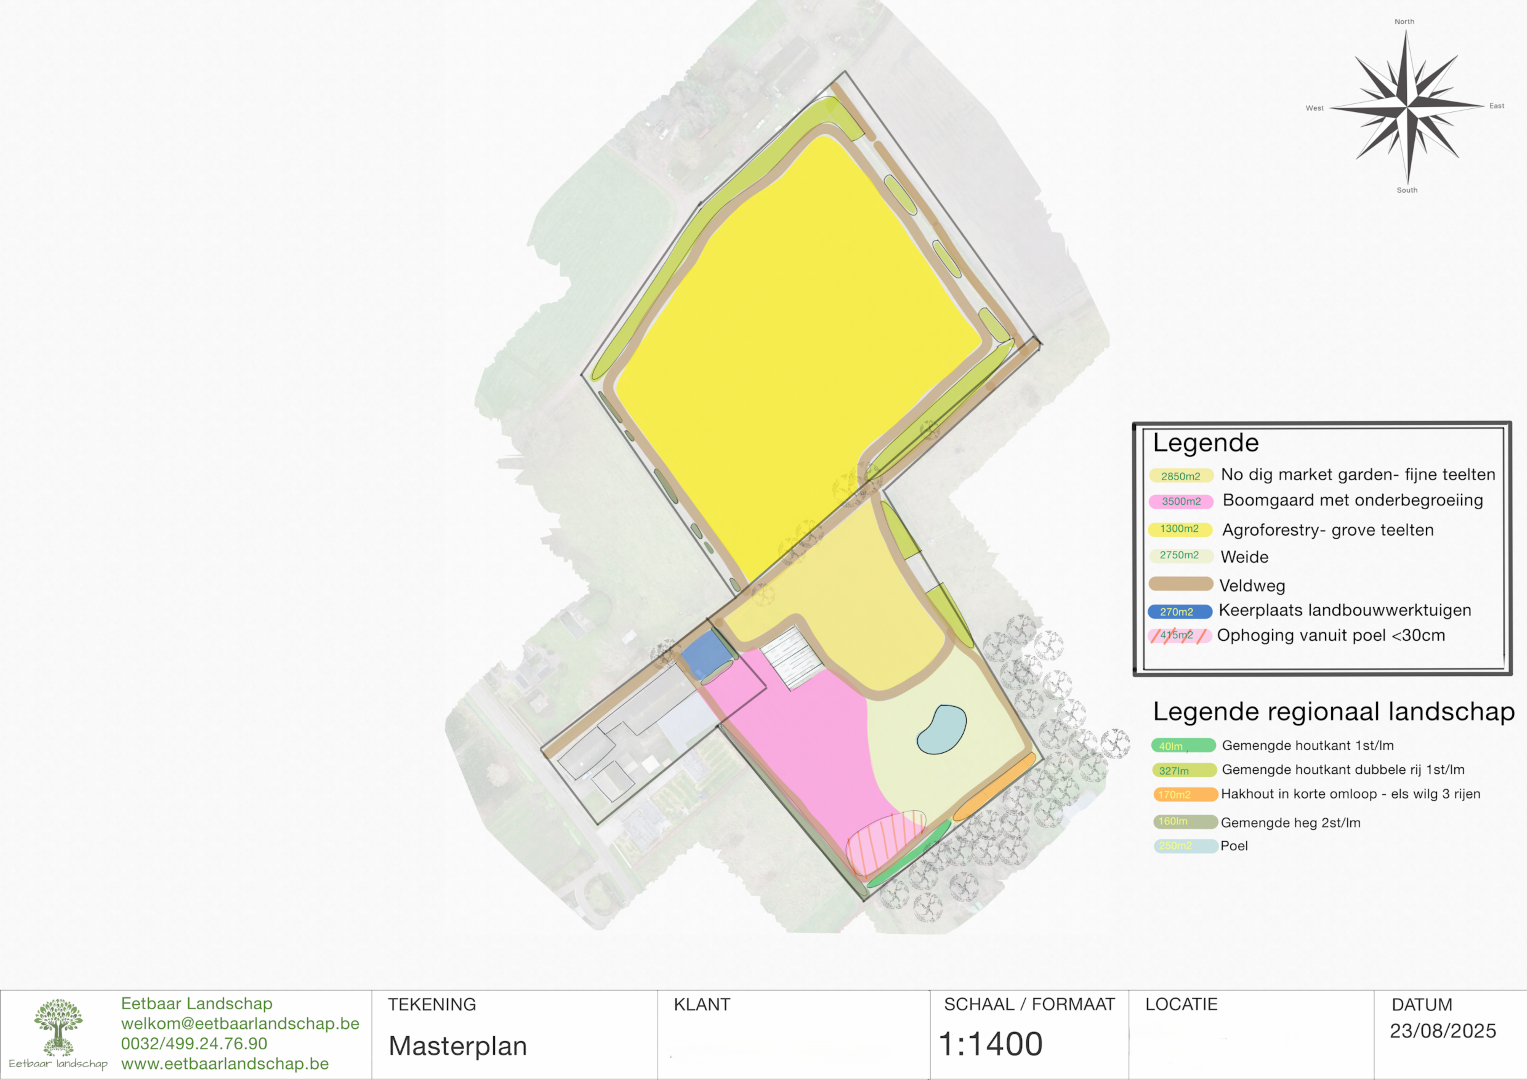Select the orange coppice strip on the map

(993, 787)
